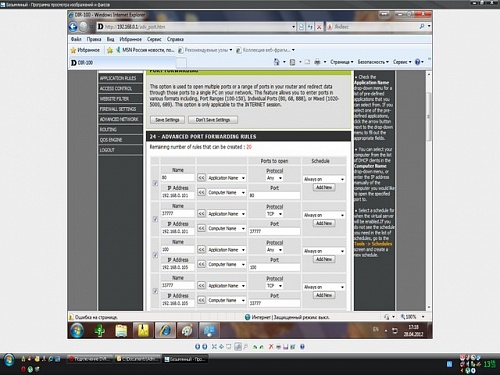Click the Internet Explorer back arrow button
Screen dimensions: 500x375
point(73,27)
